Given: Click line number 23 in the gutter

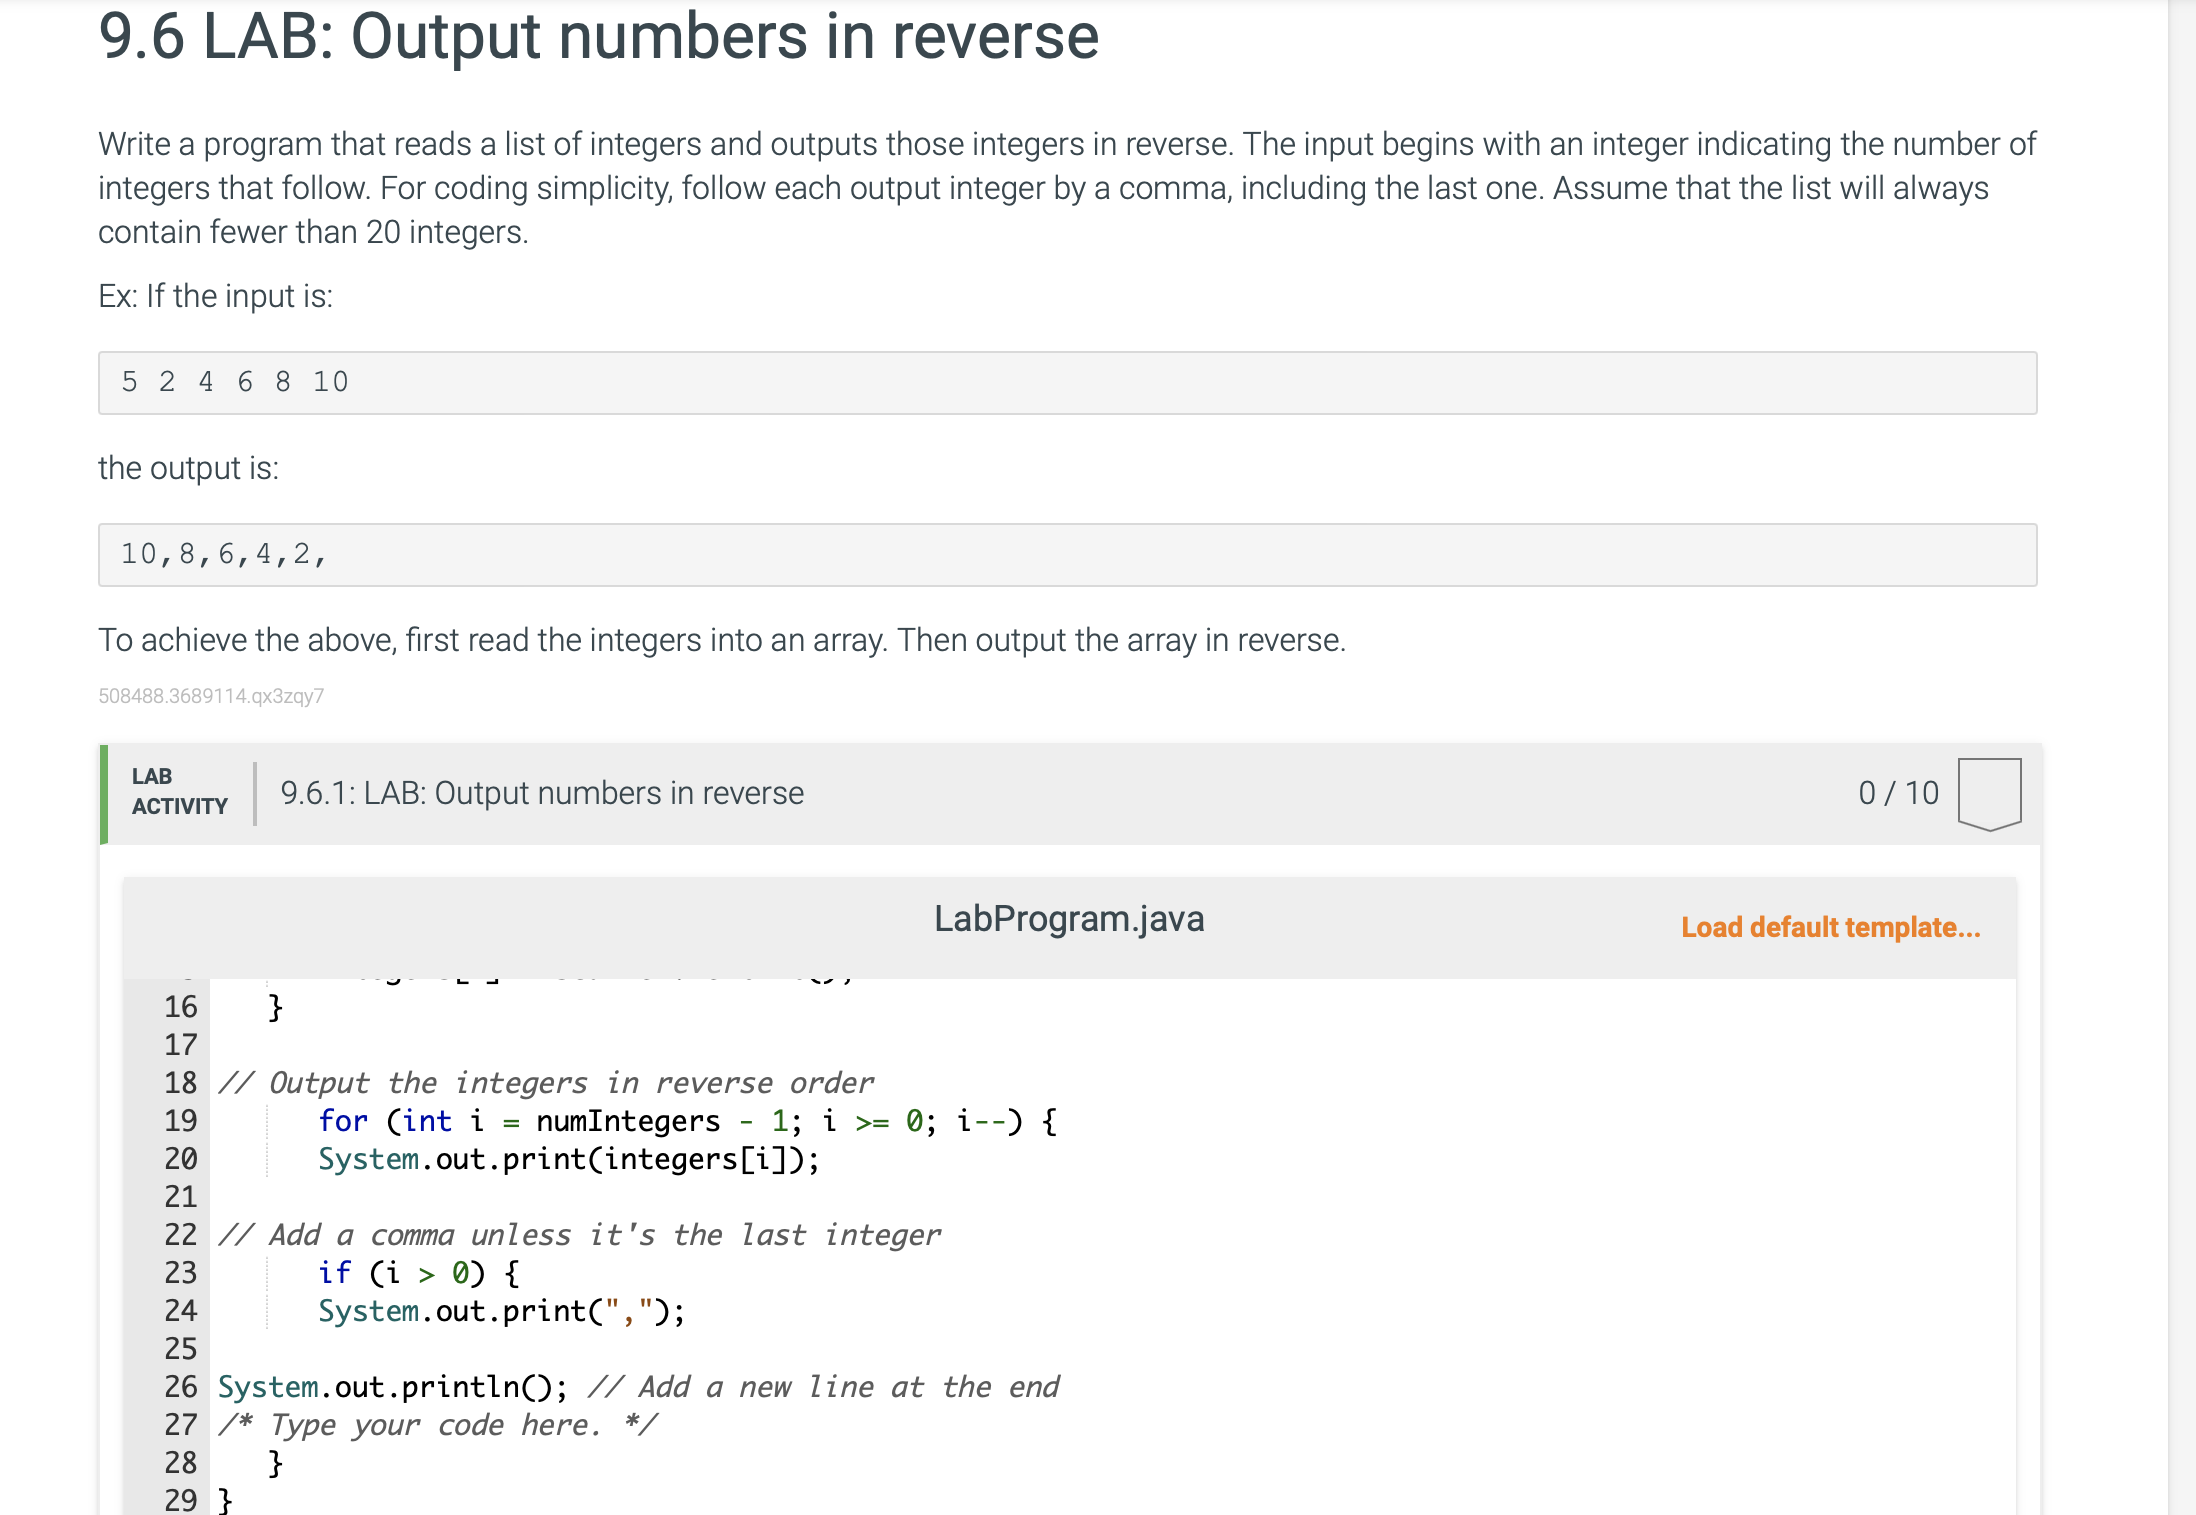Looking at the screenshot, I should coord(181,1273).
